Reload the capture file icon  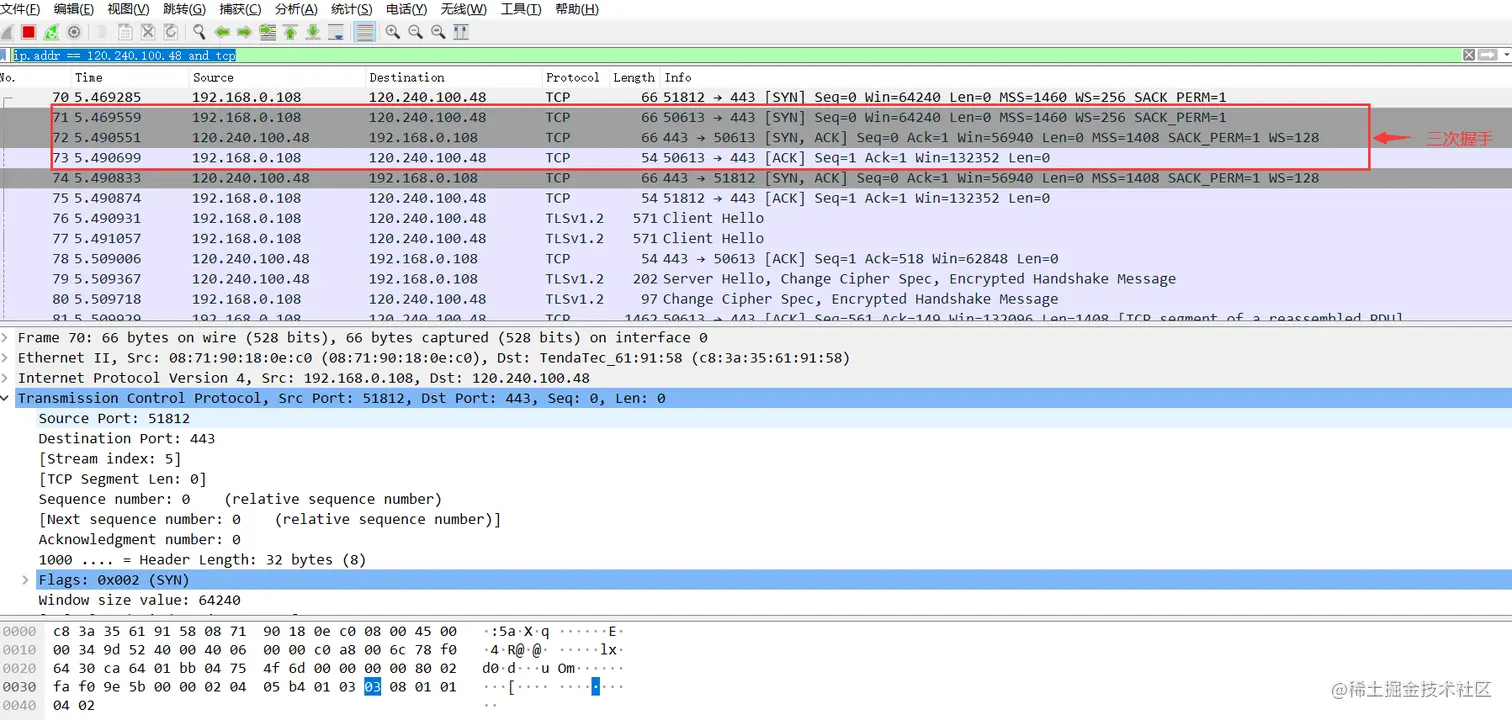(x=171, y=32)
